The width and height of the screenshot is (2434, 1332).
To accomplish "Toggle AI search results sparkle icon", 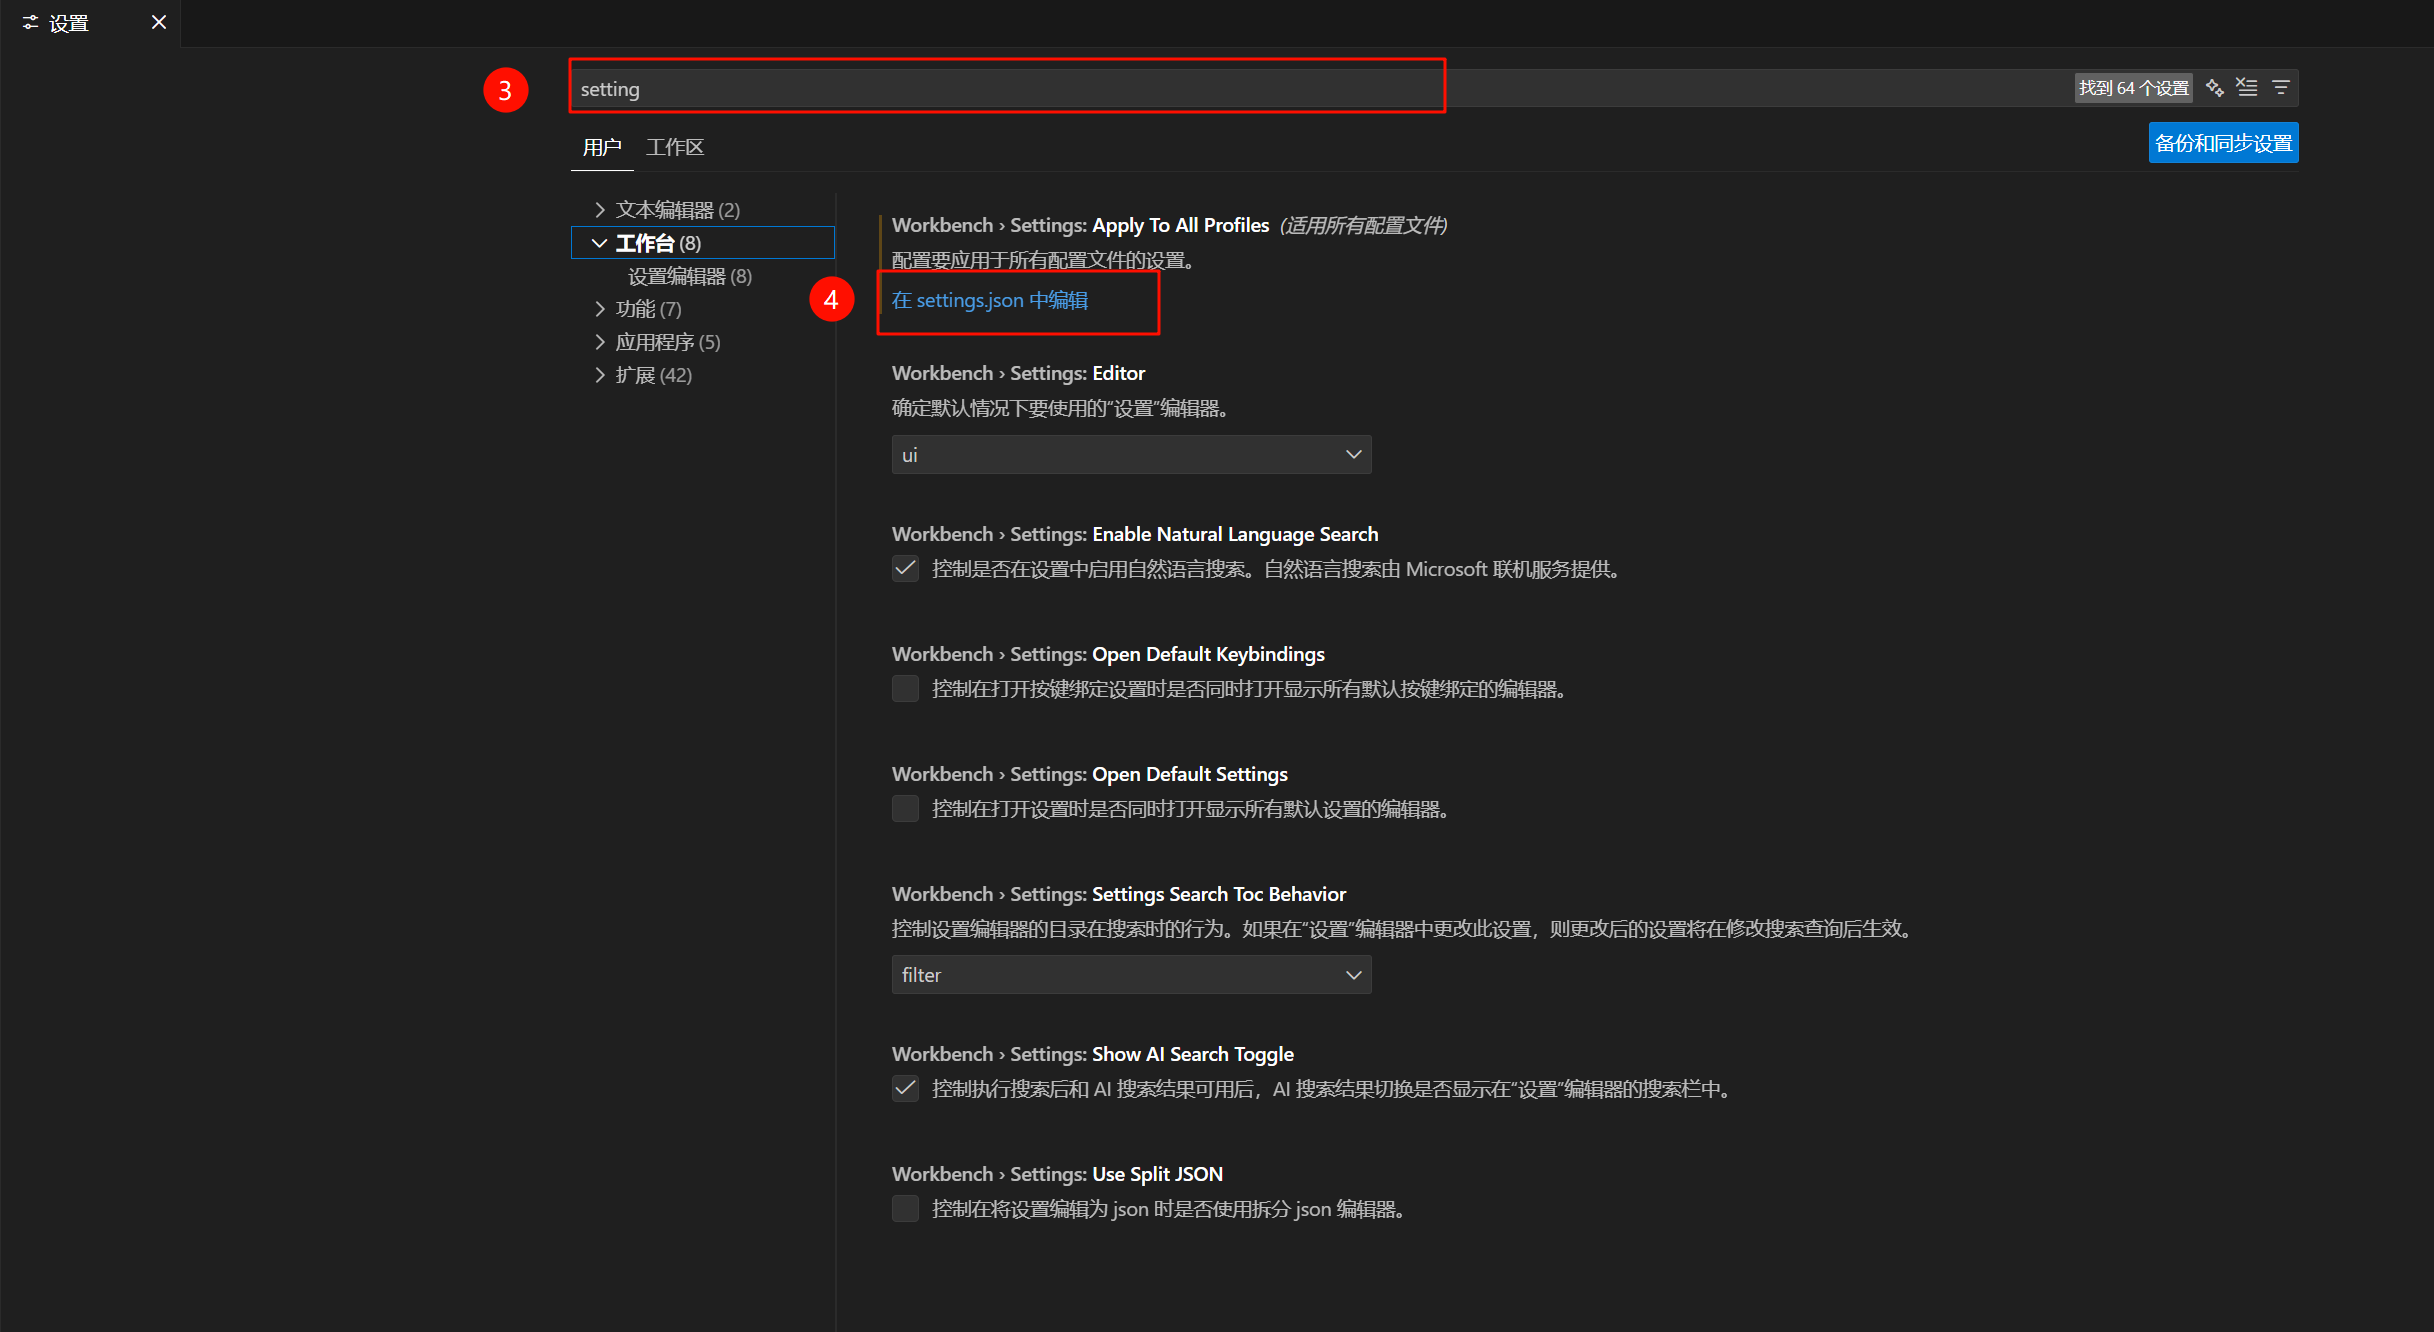I will pyautogui.click(x=2214, y=88).
